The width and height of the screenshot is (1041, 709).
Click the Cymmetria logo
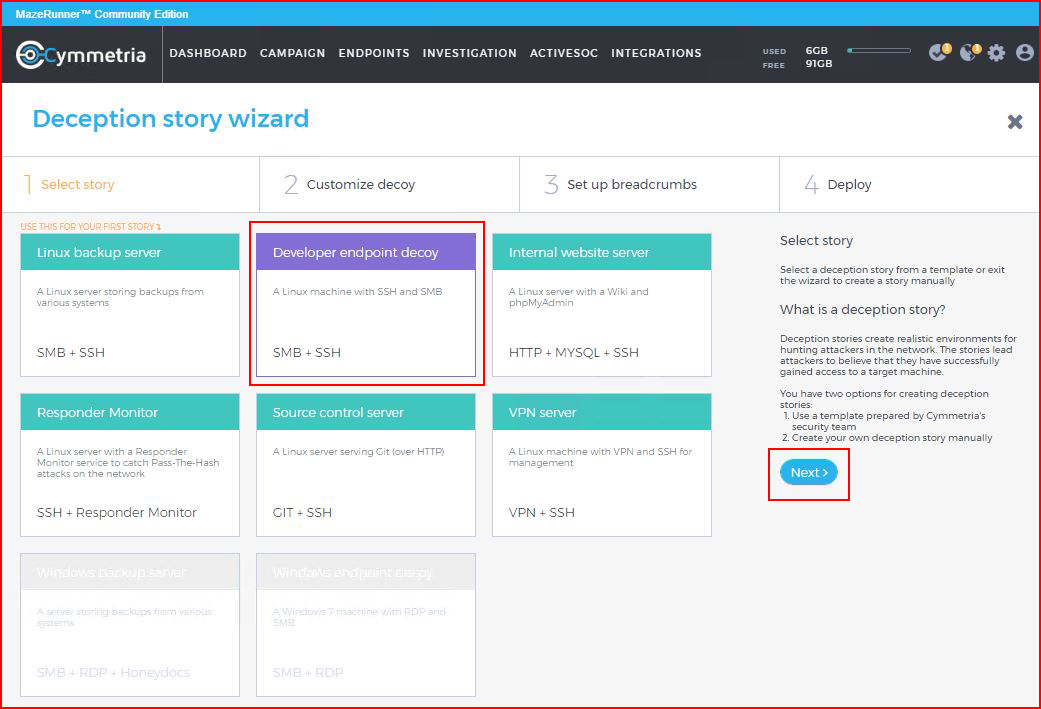(81, 54)
